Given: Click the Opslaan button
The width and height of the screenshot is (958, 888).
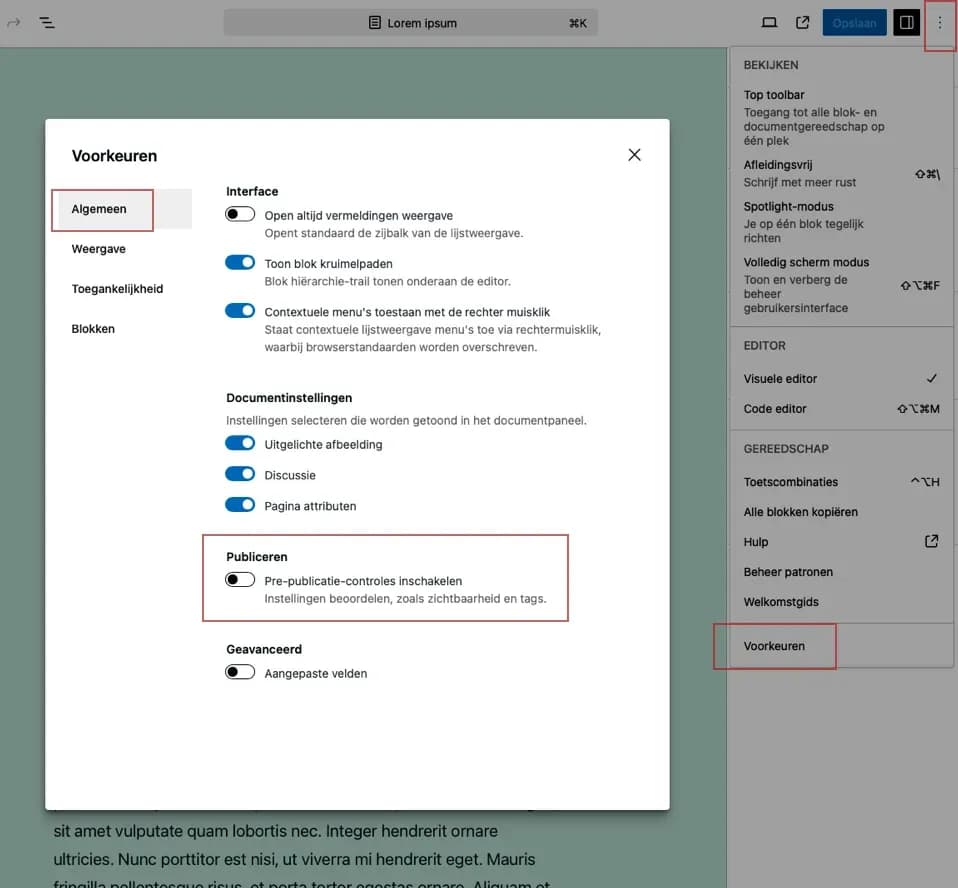Looking at the screenshot, I should click(x=854, y=23).
